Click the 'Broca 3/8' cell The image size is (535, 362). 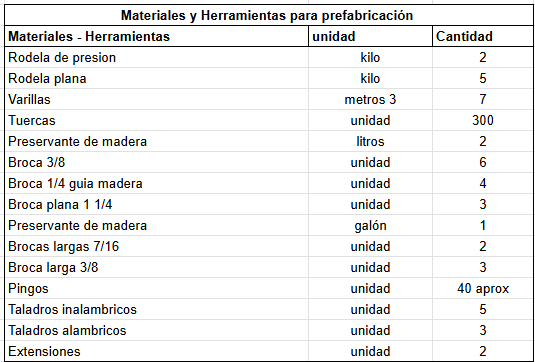tap(157, 162)
